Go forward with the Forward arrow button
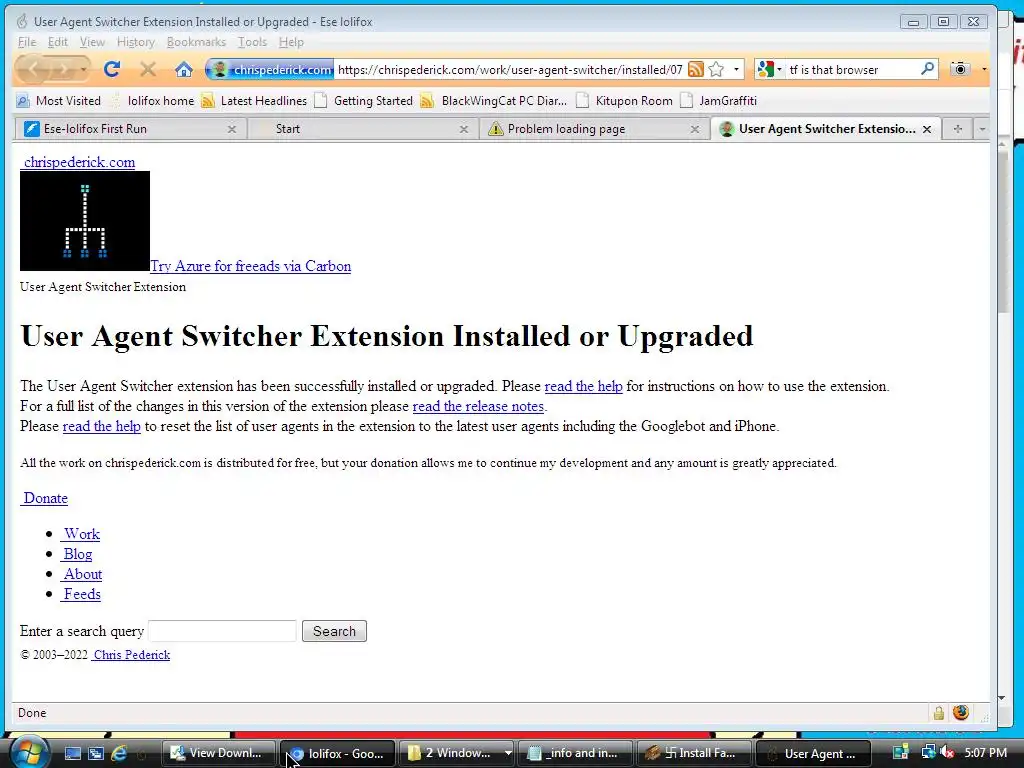The width and height of the screenshot is (1024, 768). pyautogui.click(x=62, y=69)
